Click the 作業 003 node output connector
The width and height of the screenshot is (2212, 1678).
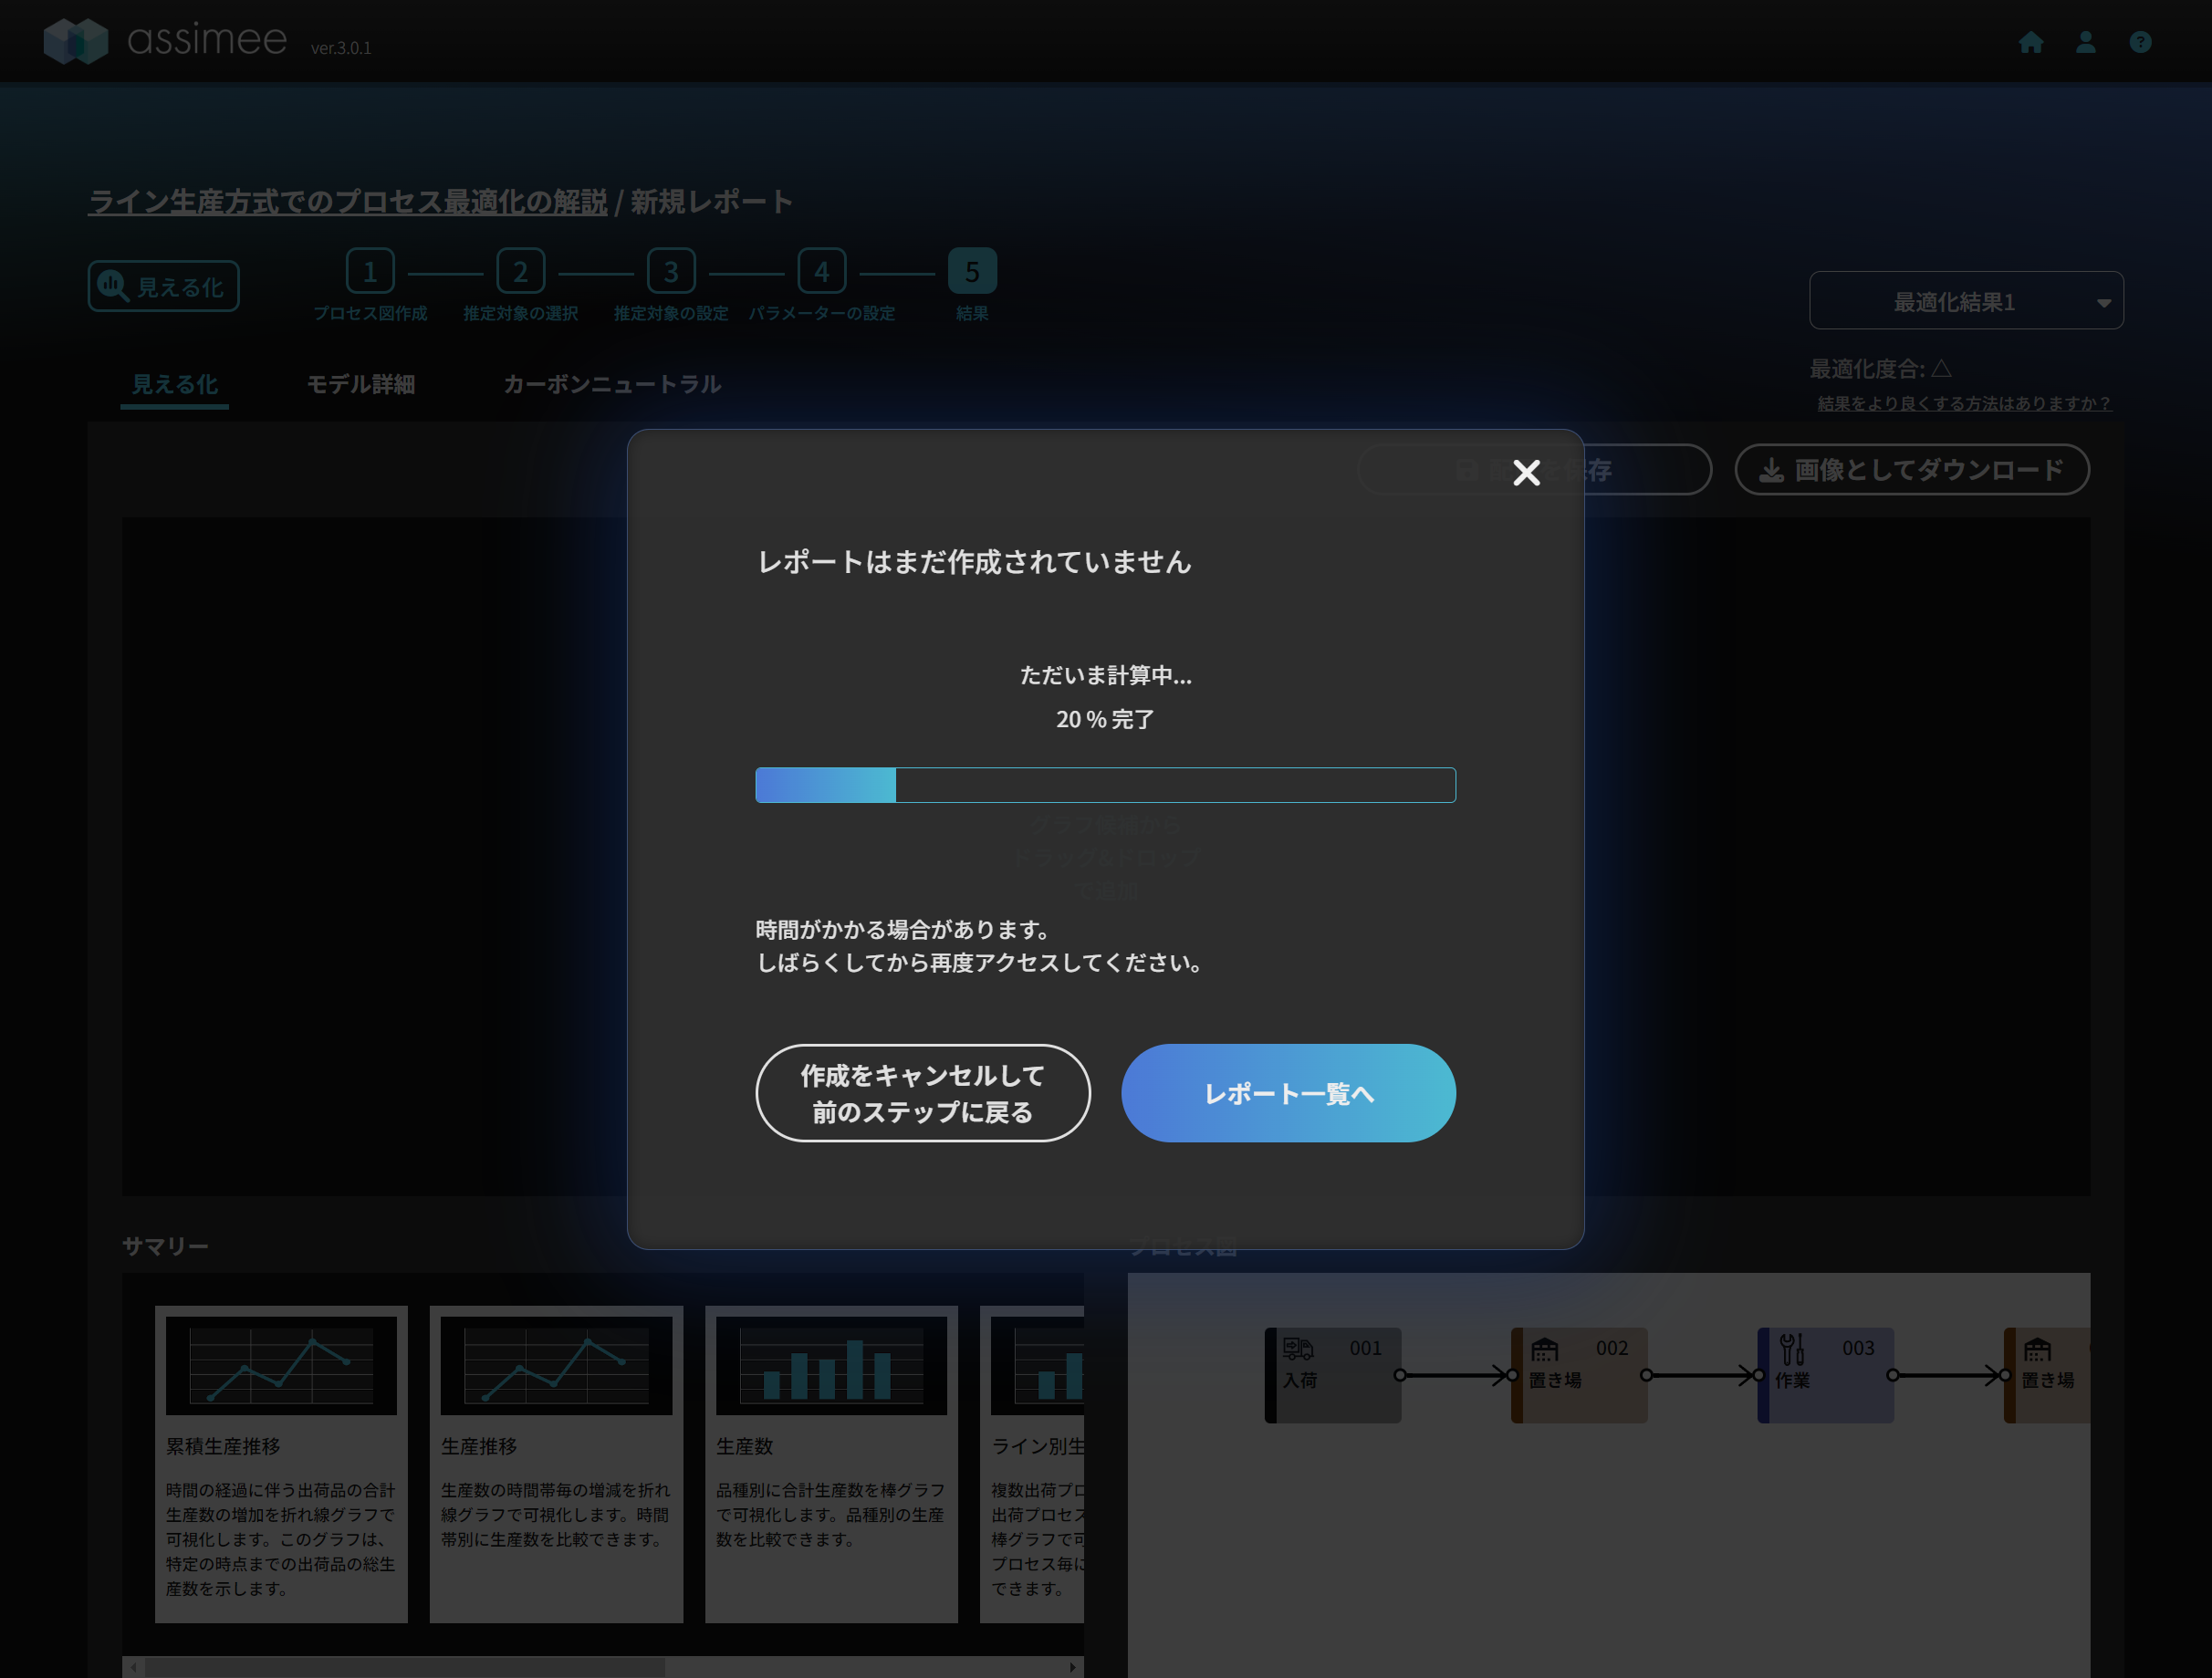click(x=1892, y=1375)
